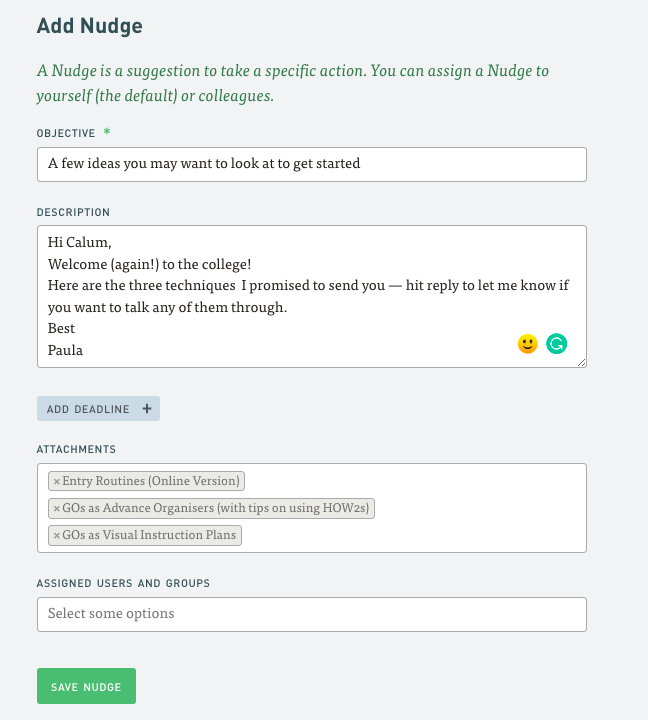The width and height of the screenshot is (648, 720).
Task: Open Assigned Users and Groups selector
Action: (311, 614)
